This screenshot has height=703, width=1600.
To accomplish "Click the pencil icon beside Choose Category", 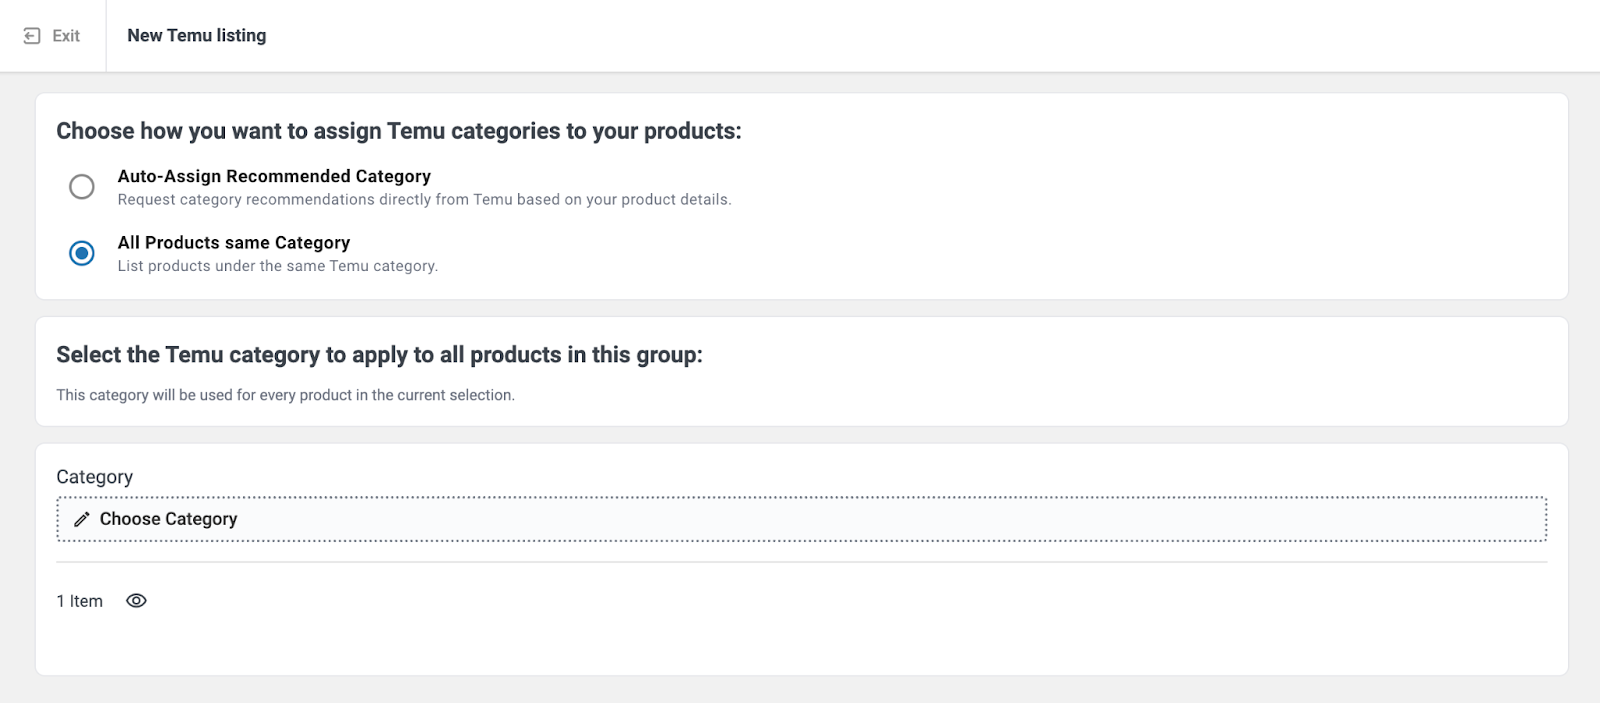I will click(x=82, y=519).
